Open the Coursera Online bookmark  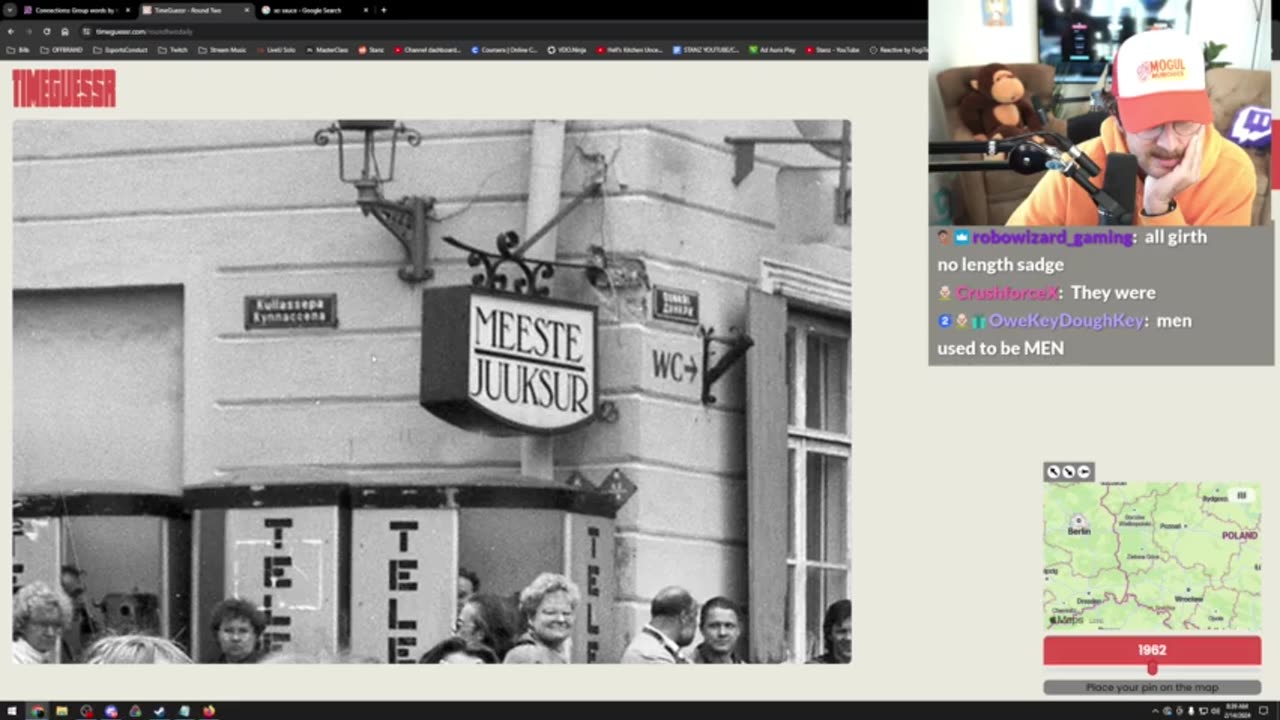505,49
